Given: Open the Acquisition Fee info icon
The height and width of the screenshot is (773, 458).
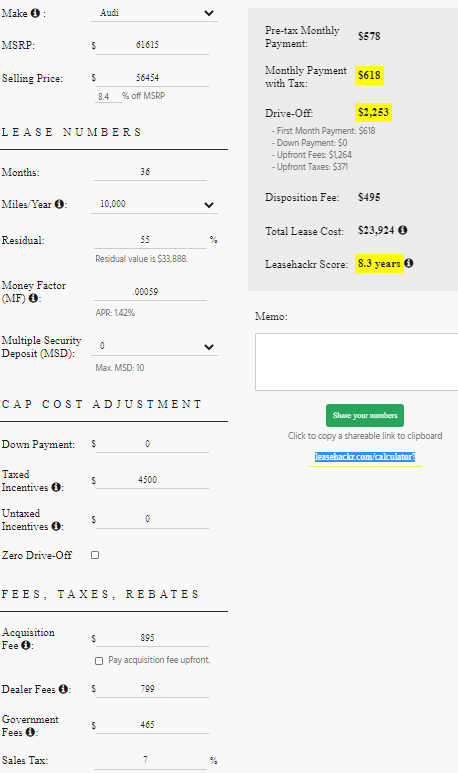Looking at the screenshot, I should (x=26, y=645).
